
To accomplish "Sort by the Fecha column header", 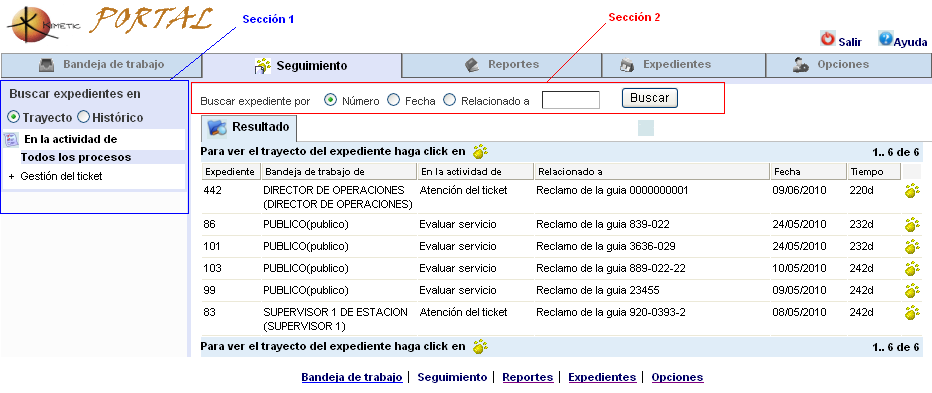I will (807, 172).
